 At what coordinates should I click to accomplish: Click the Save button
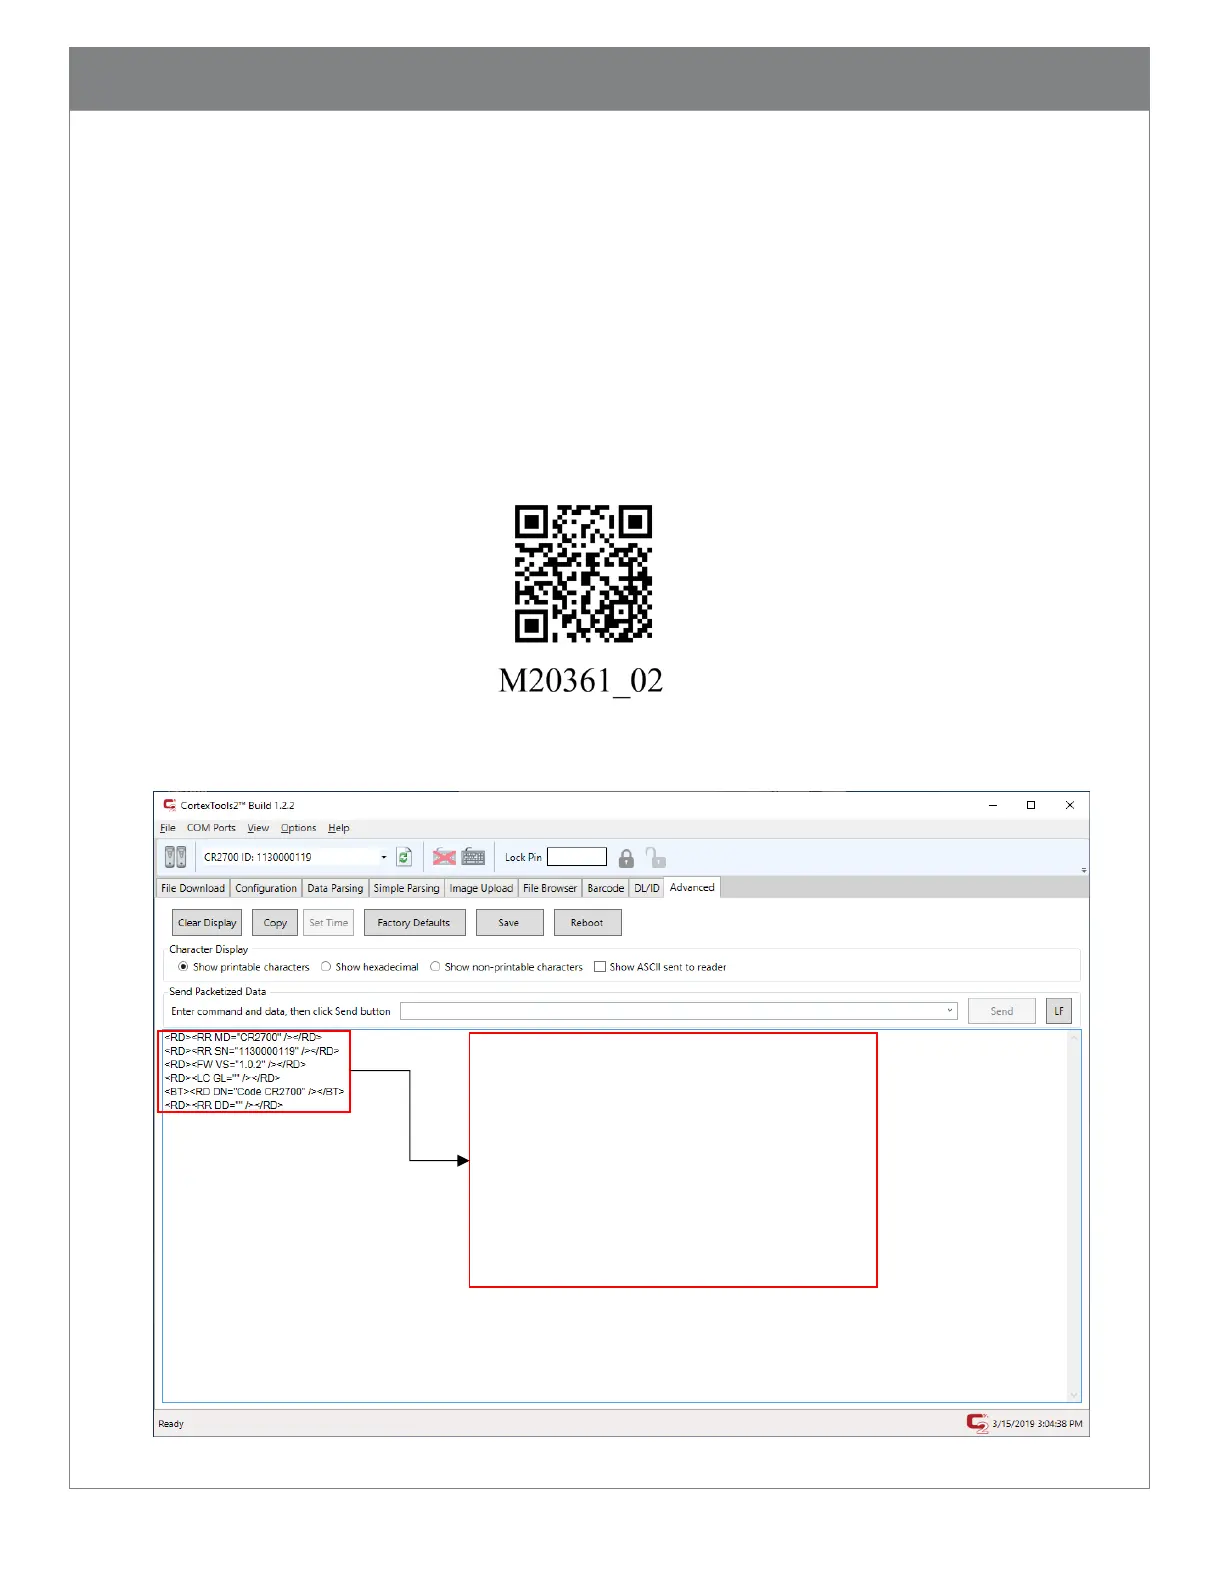(509, 923)
